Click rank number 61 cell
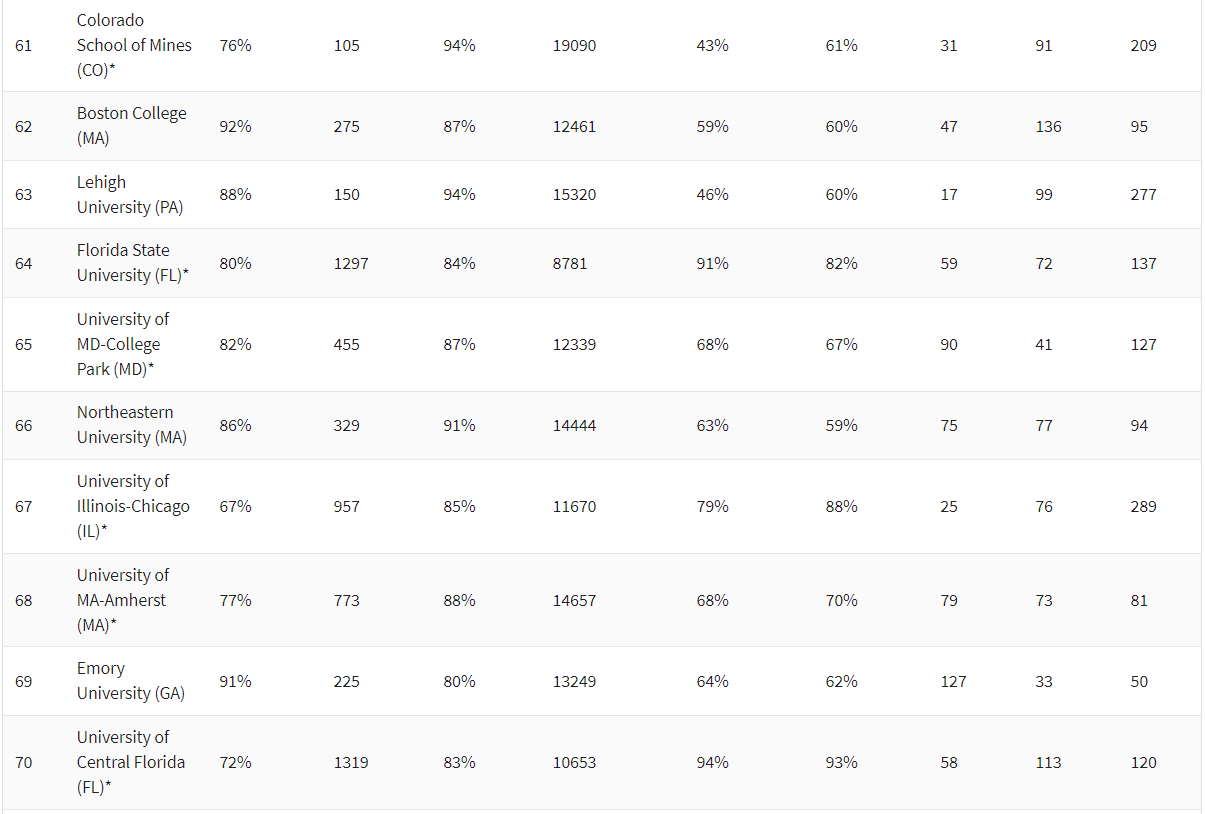The image size is (1205, 814). (24, 46)
